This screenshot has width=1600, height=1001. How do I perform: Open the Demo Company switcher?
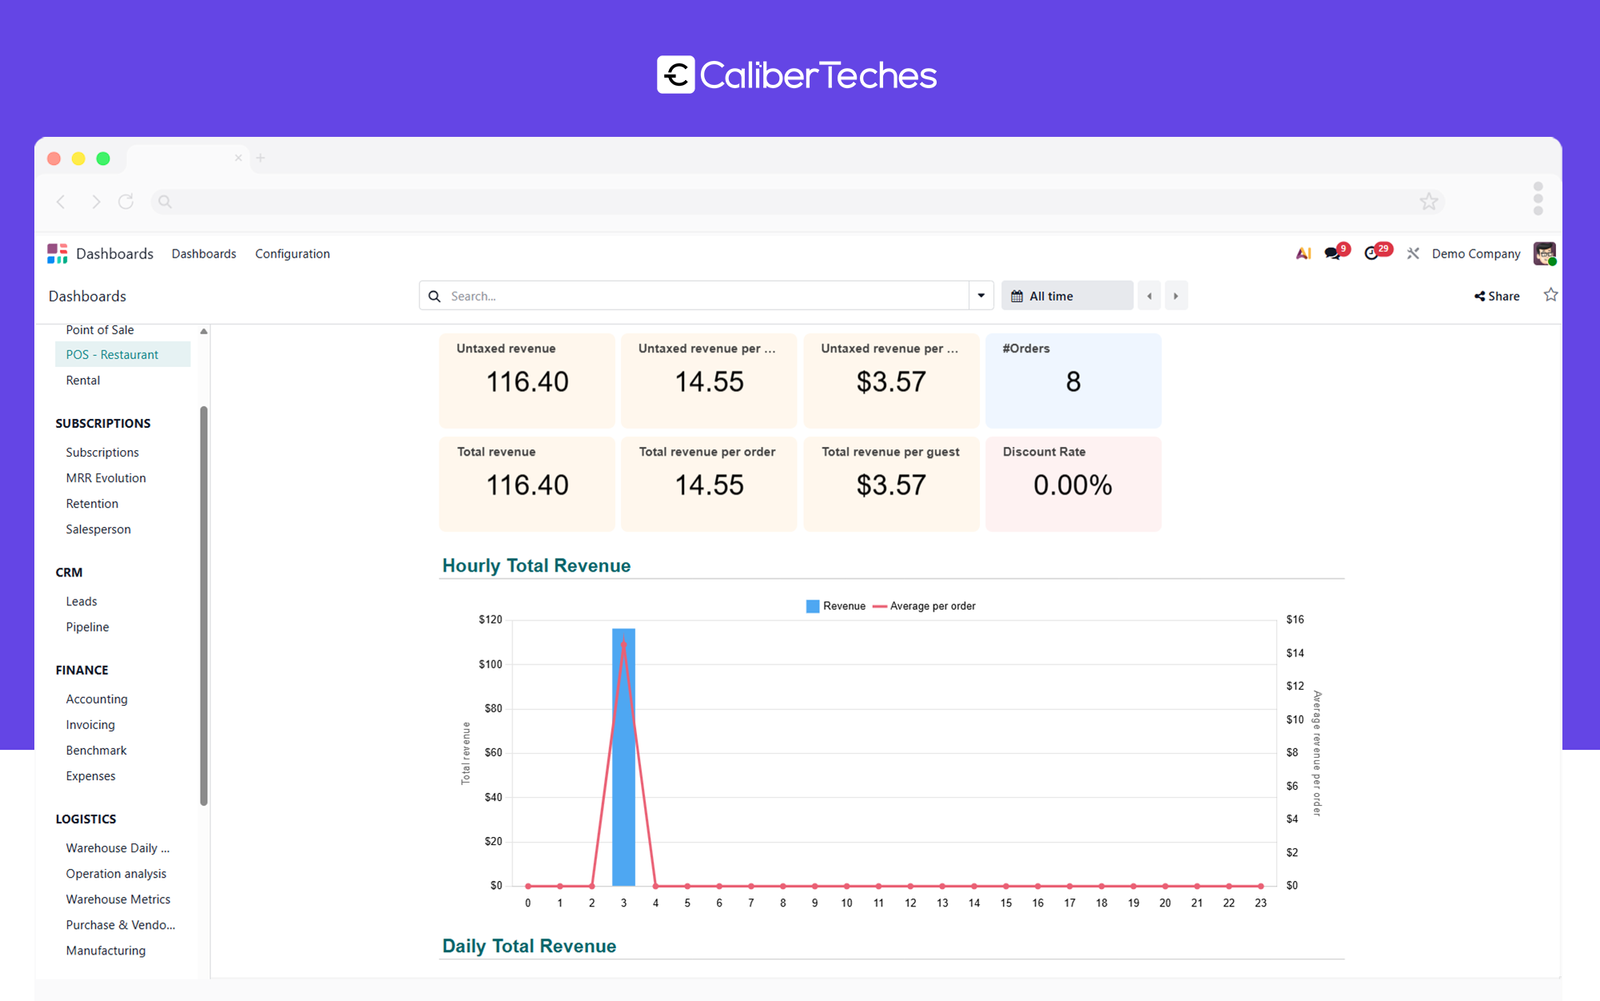click(x=1475, y=254)
